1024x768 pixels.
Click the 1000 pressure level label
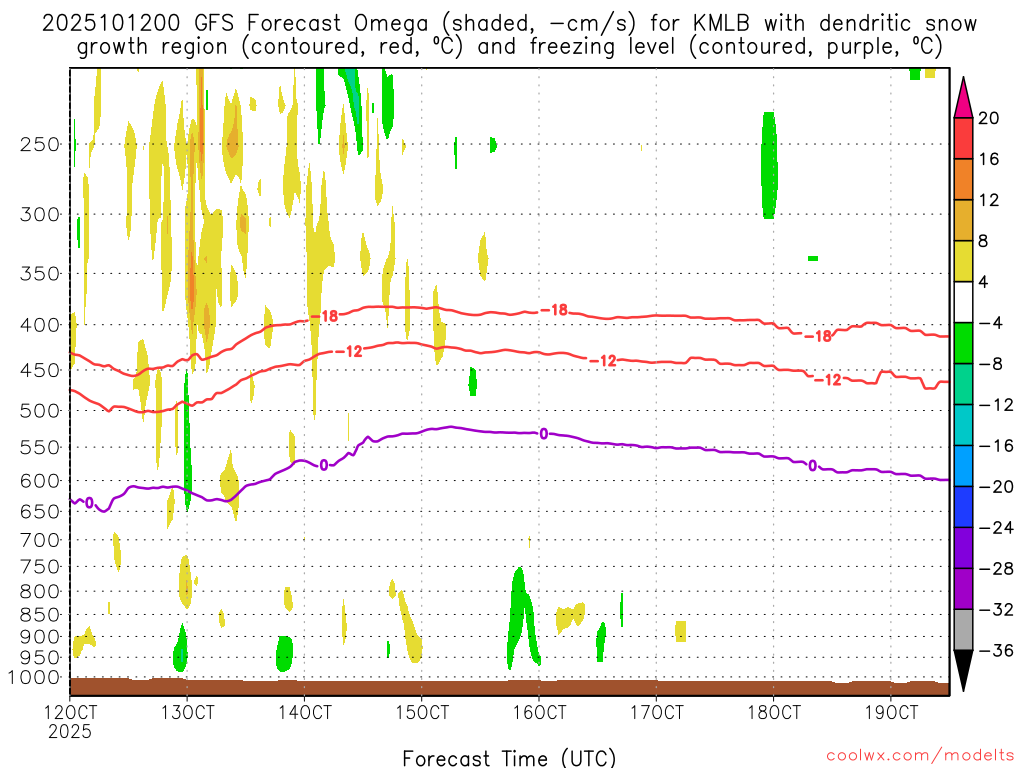35,677
